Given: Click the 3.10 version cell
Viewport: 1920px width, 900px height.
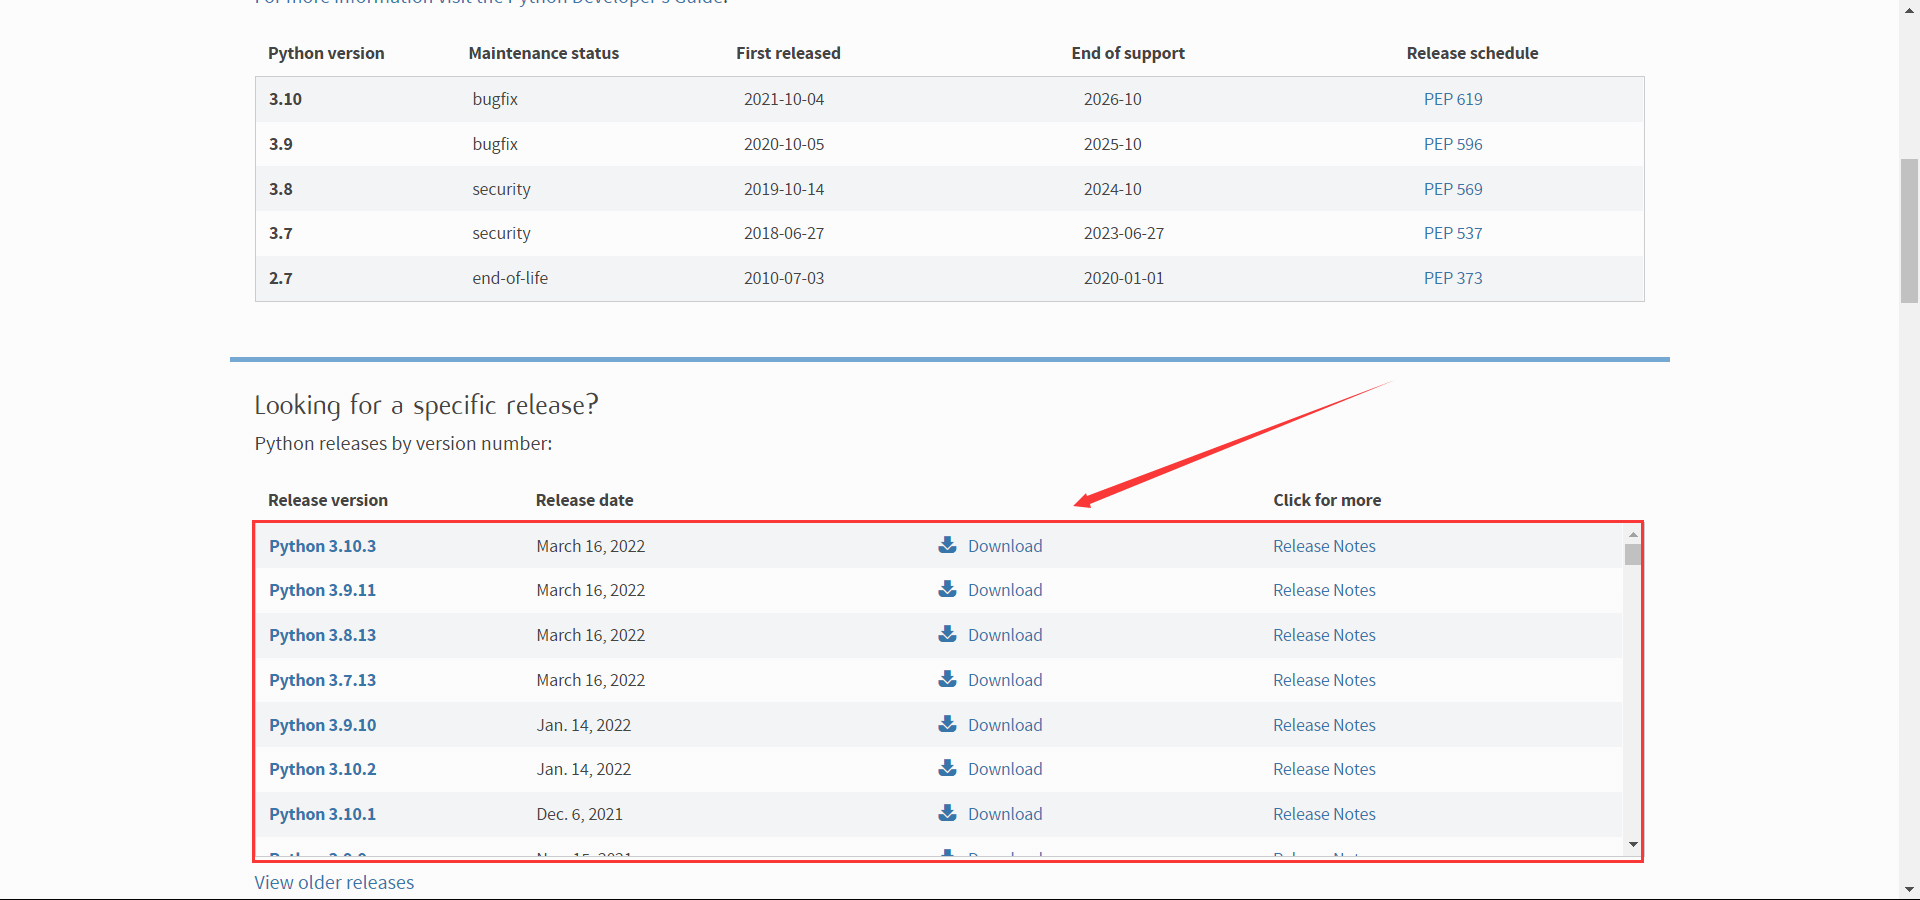Looking at the screenshot, I should pyautogui.click(x=285, y=99).
